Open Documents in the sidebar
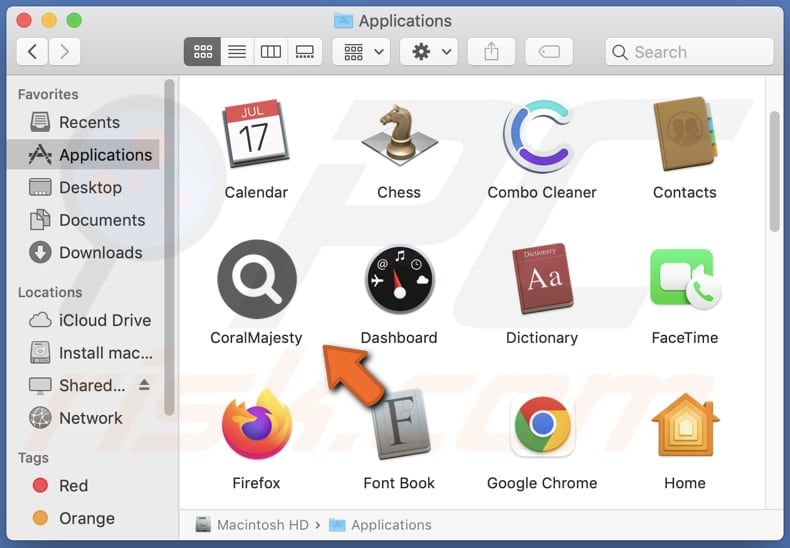The height and width of the screenshot is (548, 790). click(84, 220)
